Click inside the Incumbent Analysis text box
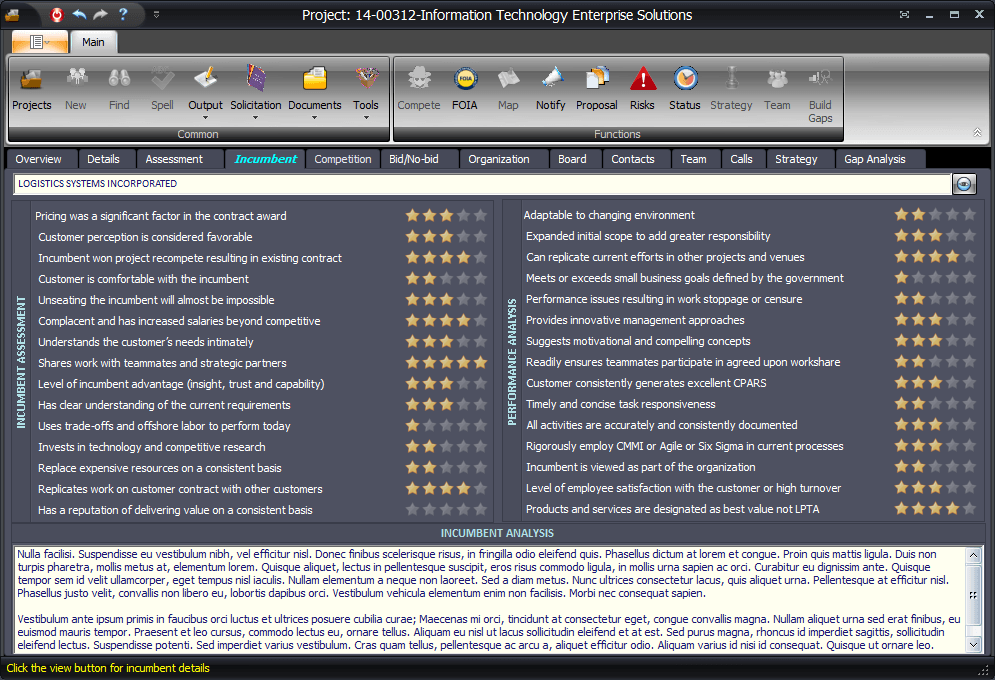 (488, 598)
